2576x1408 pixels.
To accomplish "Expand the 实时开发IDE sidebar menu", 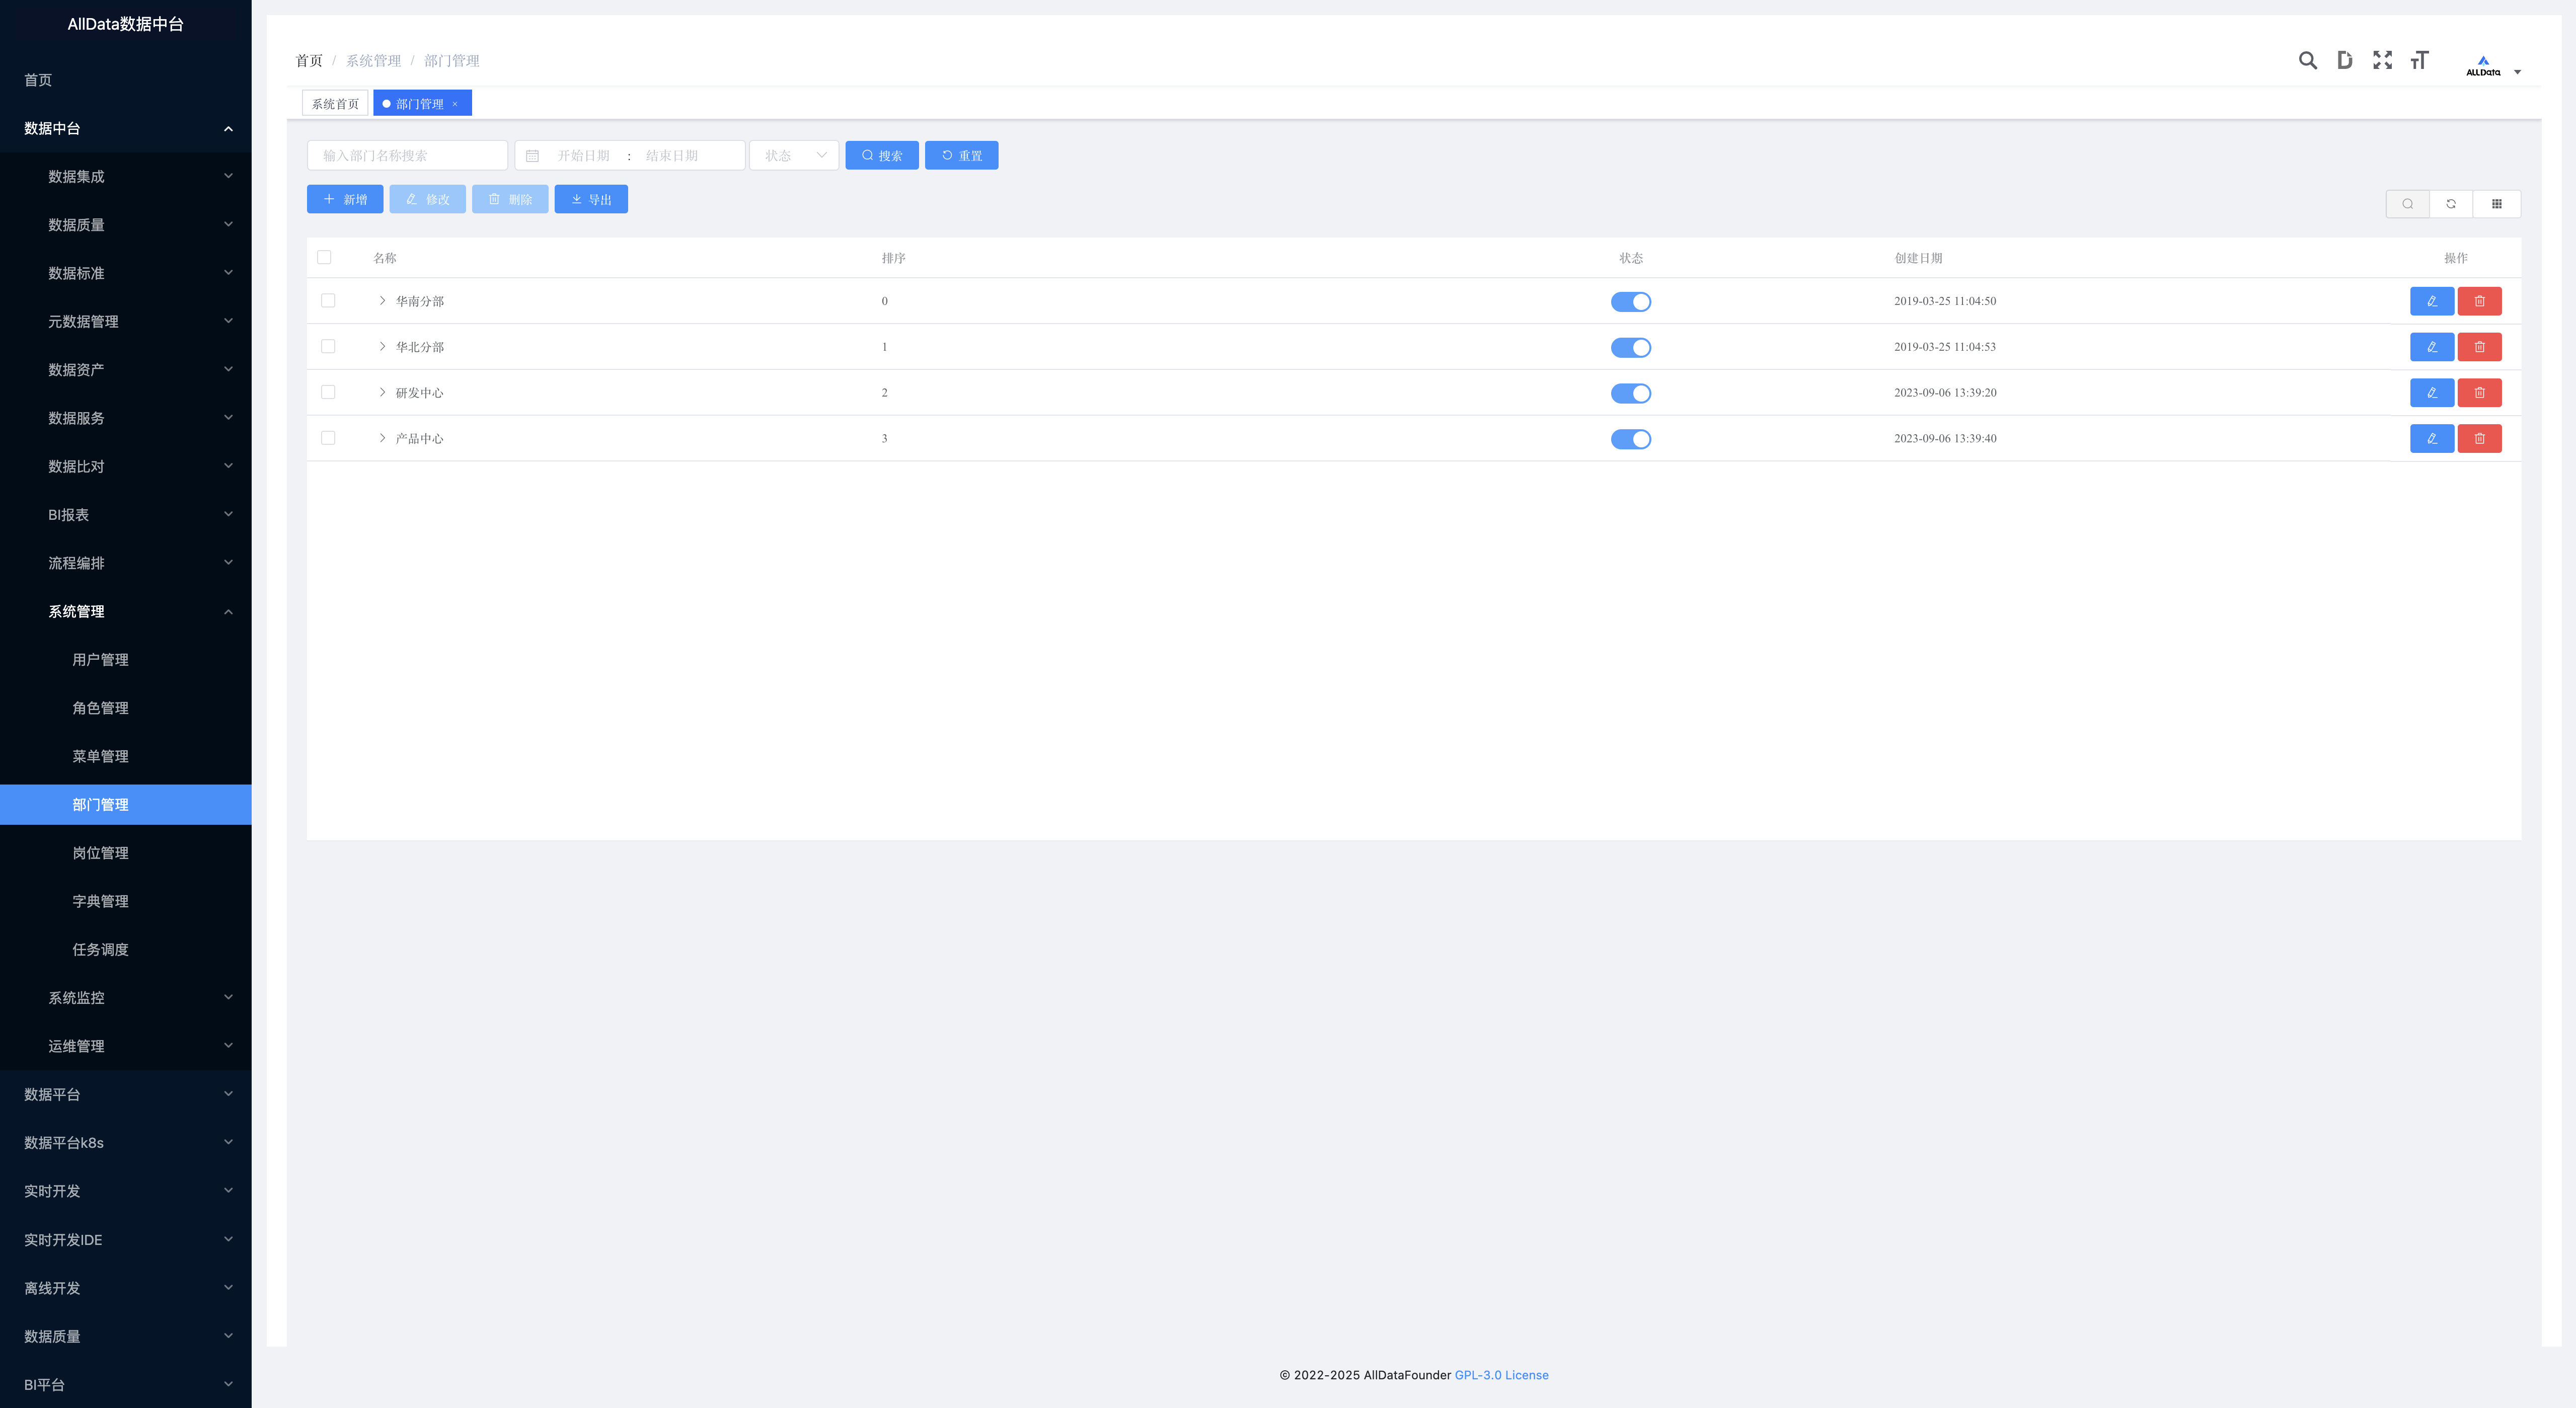I will (x=126, y=1240).
